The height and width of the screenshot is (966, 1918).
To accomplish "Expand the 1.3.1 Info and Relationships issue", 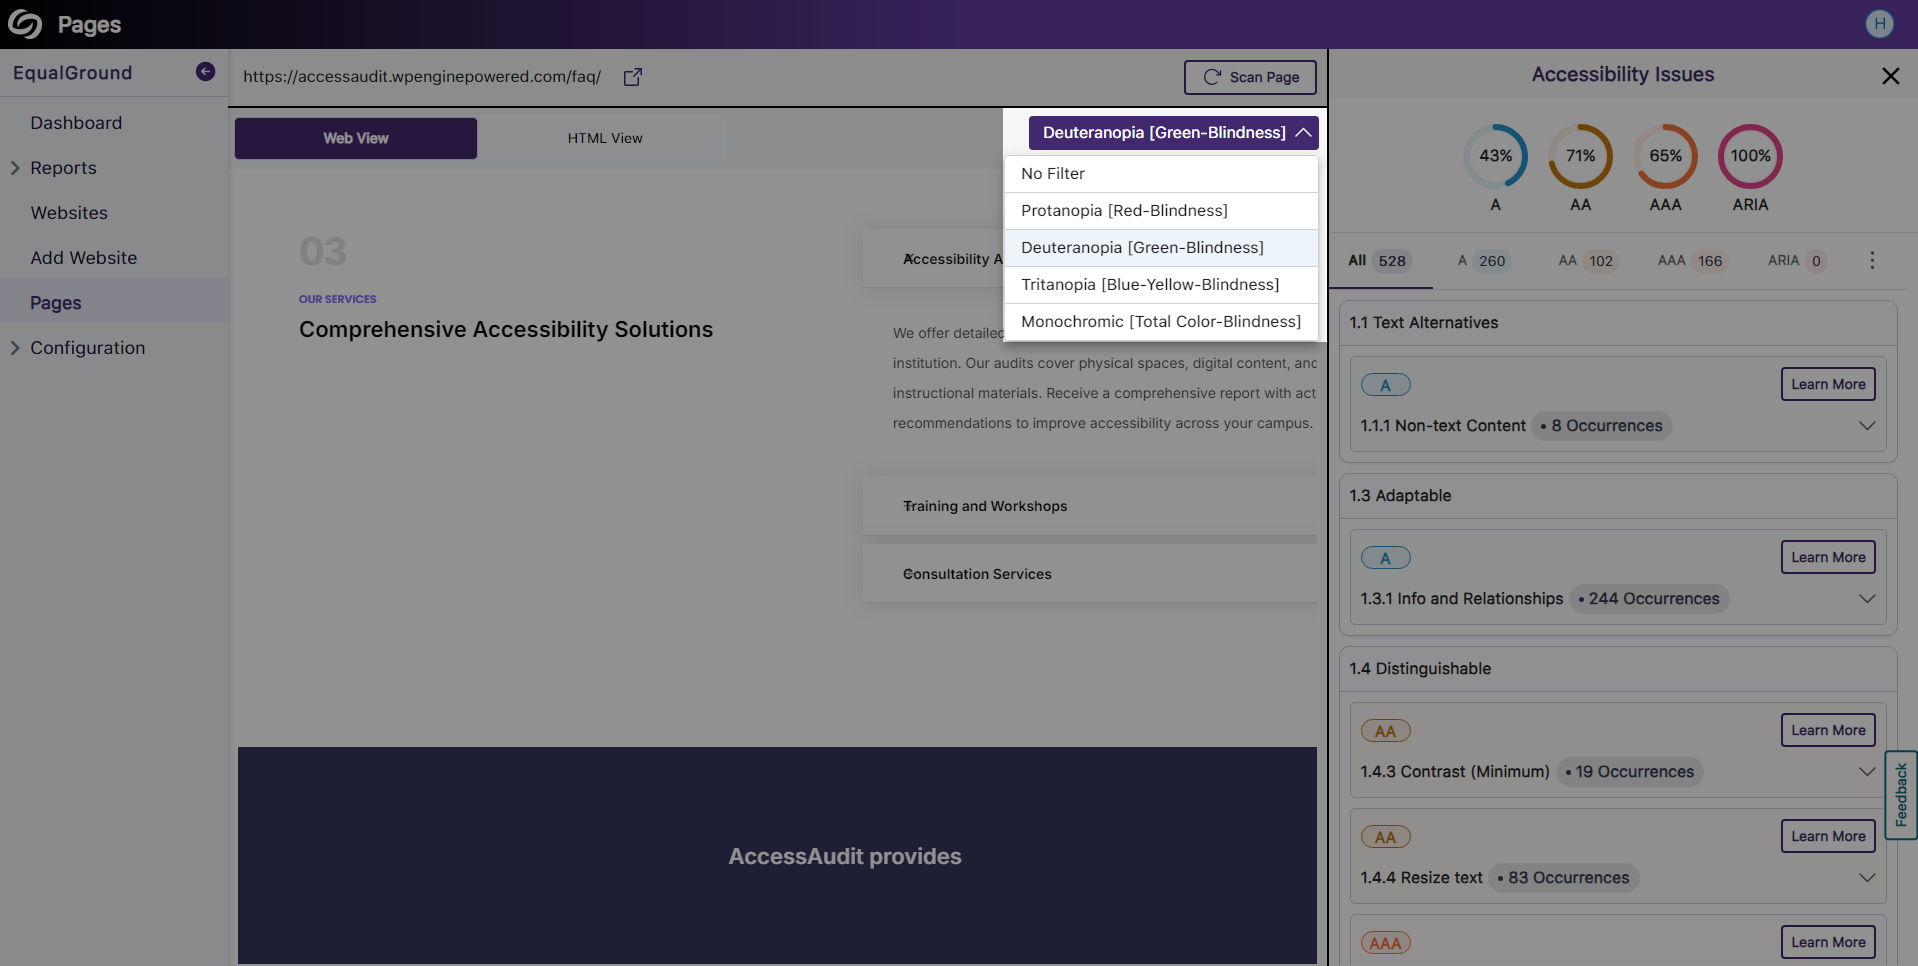I will (1866, 598).
